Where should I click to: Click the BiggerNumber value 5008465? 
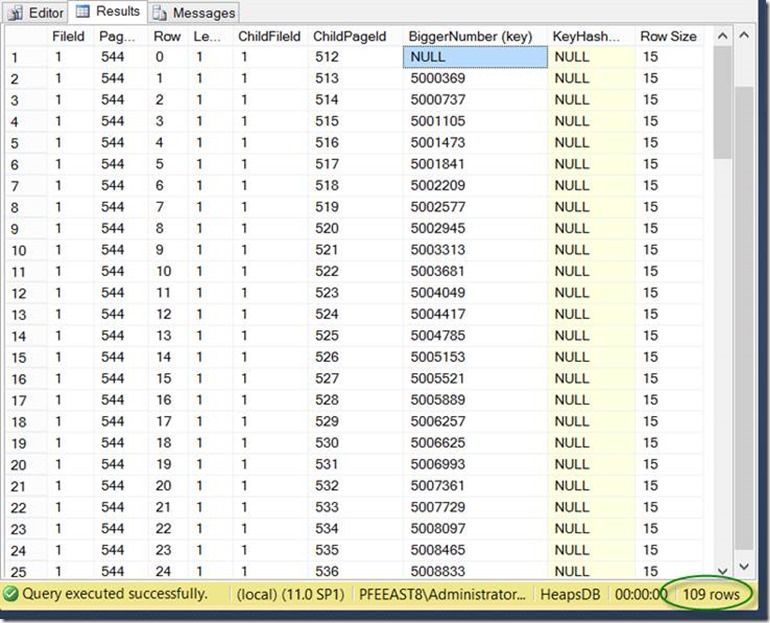(438, 550)
